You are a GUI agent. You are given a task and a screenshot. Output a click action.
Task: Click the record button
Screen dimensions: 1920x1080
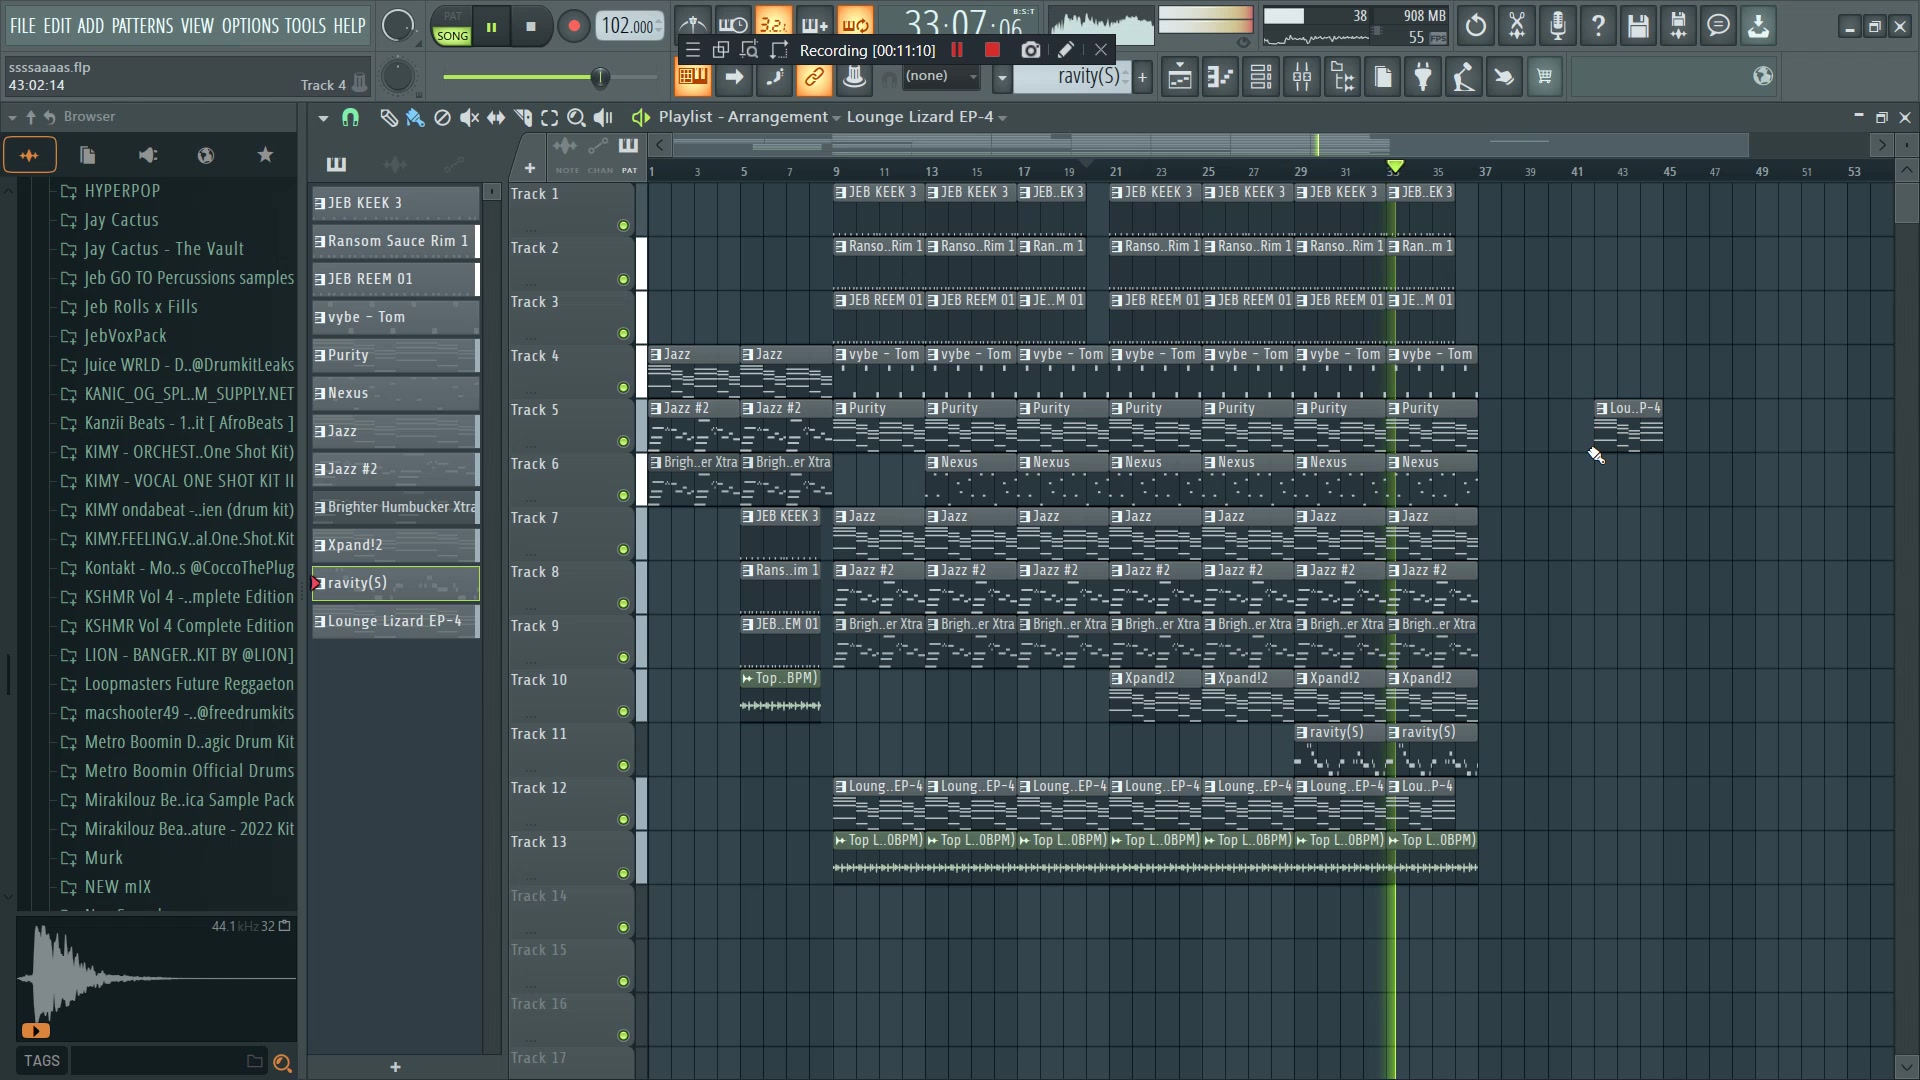click(x=573, y=27)
